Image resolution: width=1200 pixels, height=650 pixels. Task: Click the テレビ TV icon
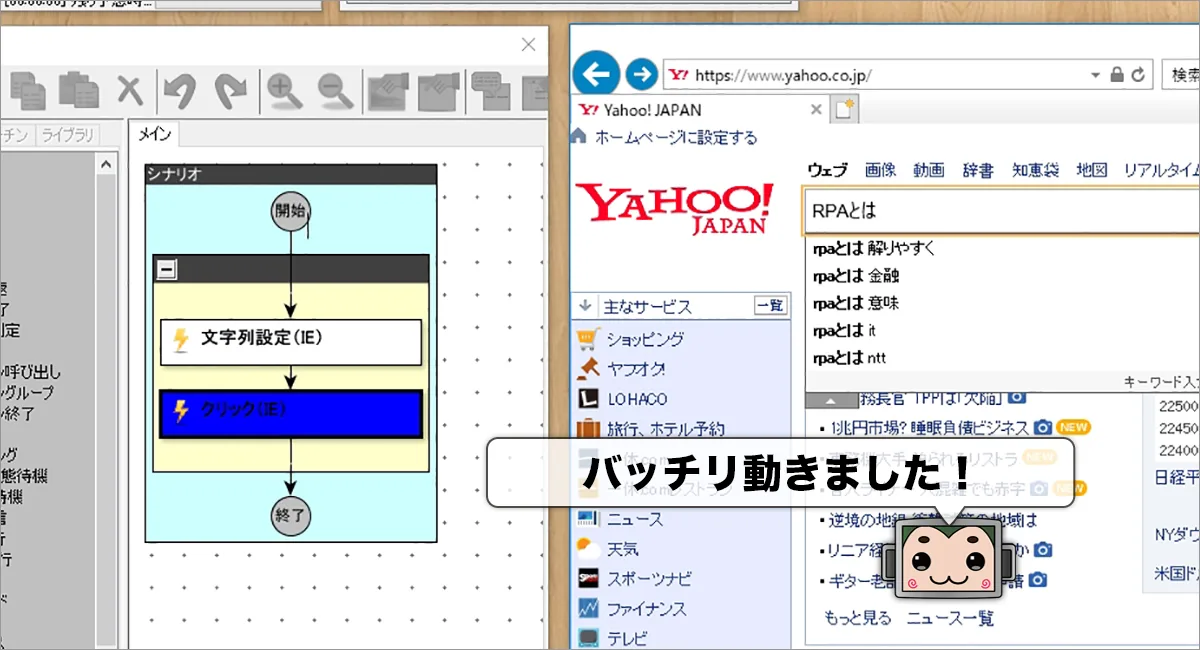click(x=588, y=637)
